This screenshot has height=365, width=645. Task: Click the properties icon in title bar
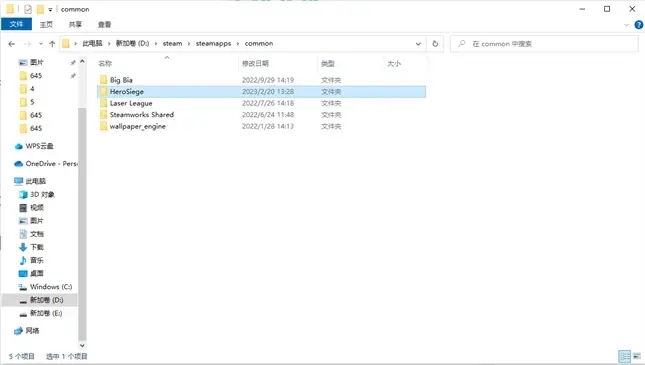tap(28, 9)
